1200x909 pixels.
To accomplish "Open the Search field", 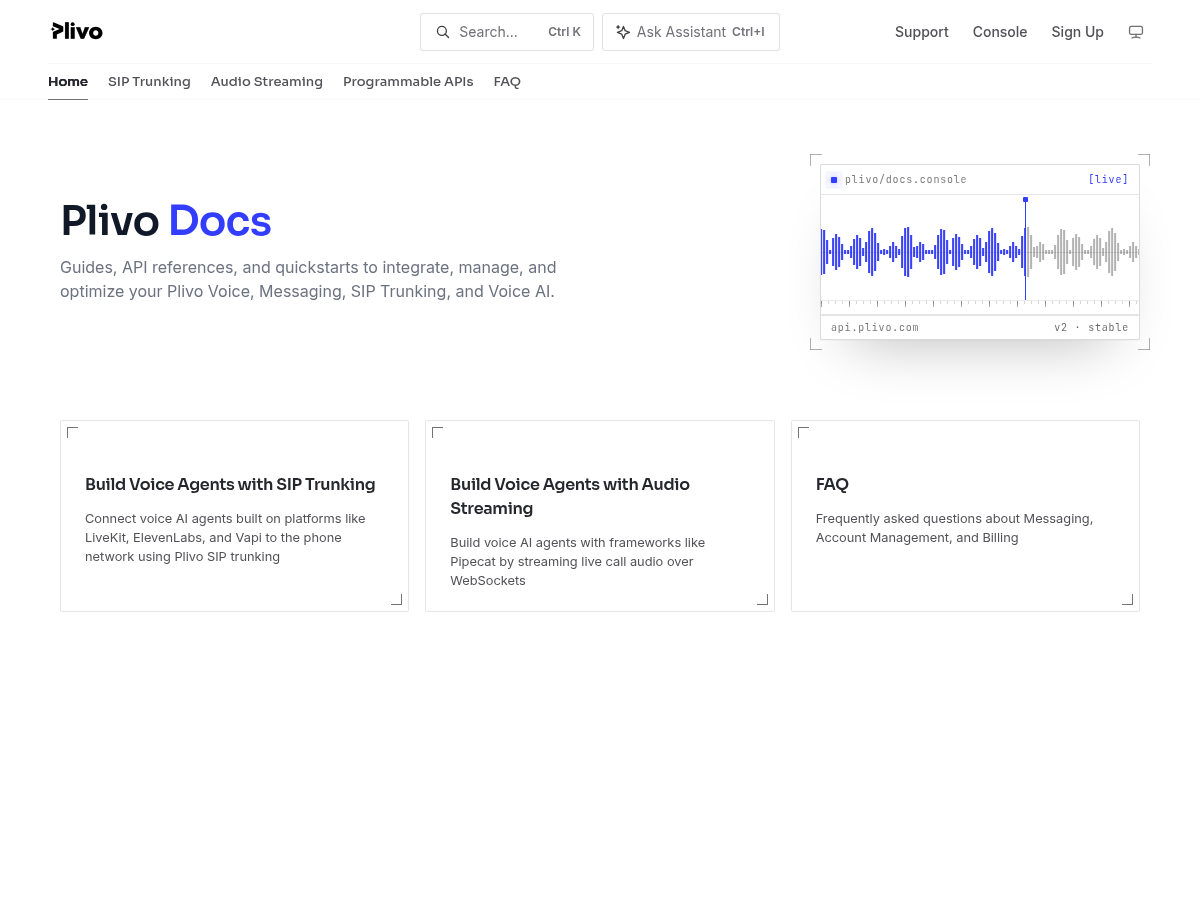I will pyautogui.click(x=507, y=32).
